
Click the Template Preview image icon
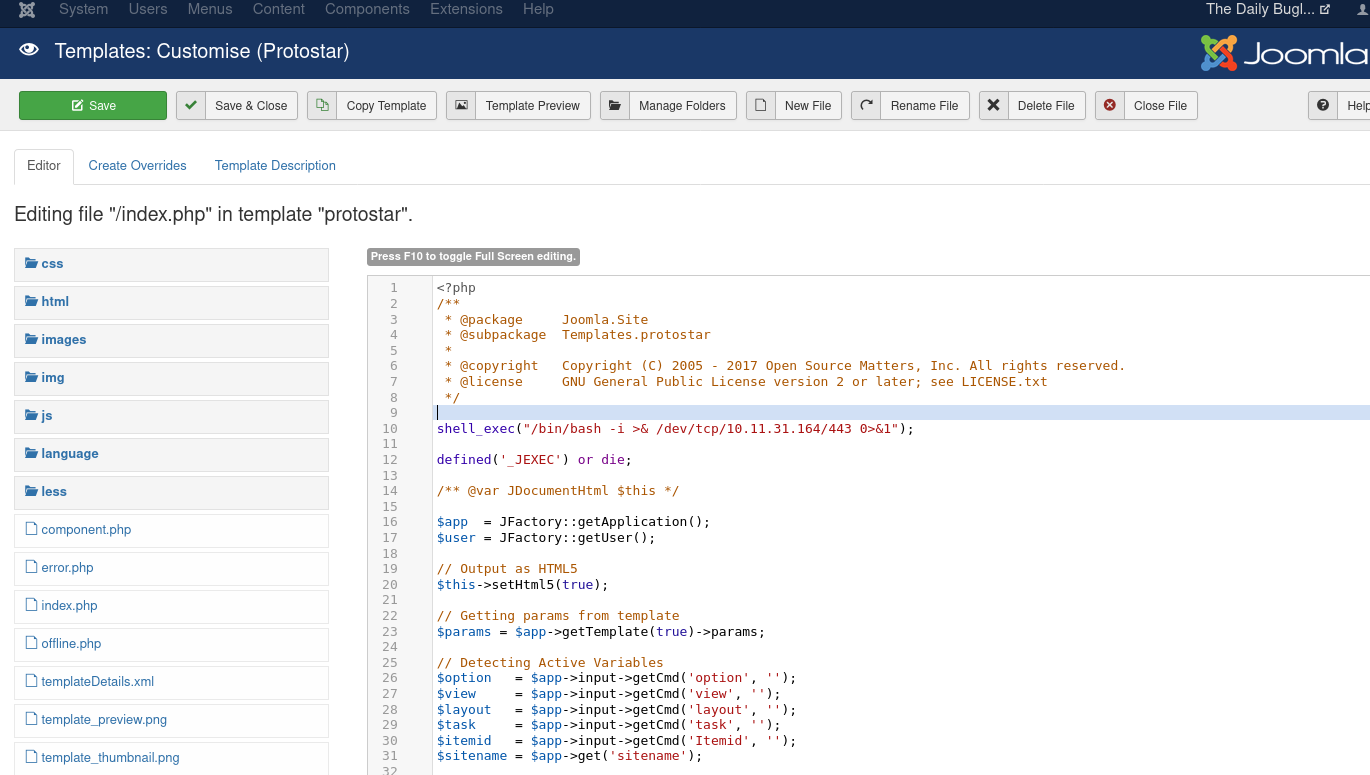[x=461, y=106]
